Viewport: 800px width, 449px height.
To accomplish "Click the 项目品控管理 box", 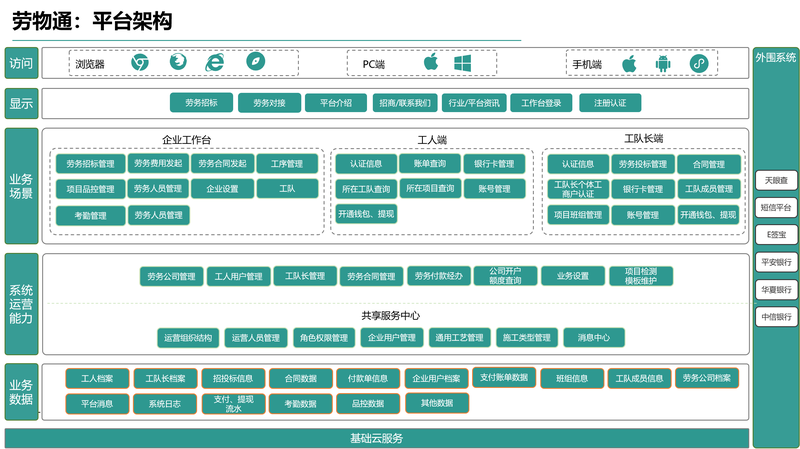I will [x=90, y=189].
